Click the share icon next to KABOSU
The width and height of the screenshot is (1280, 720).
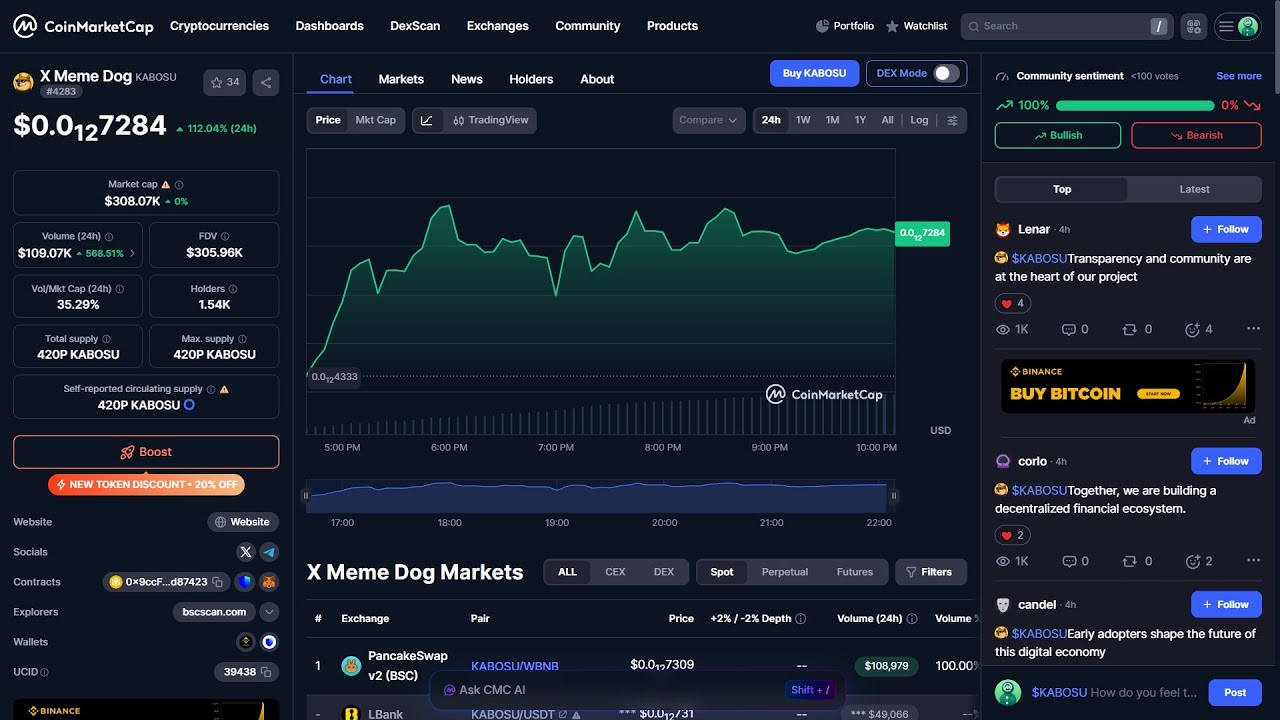click(266, 82)
